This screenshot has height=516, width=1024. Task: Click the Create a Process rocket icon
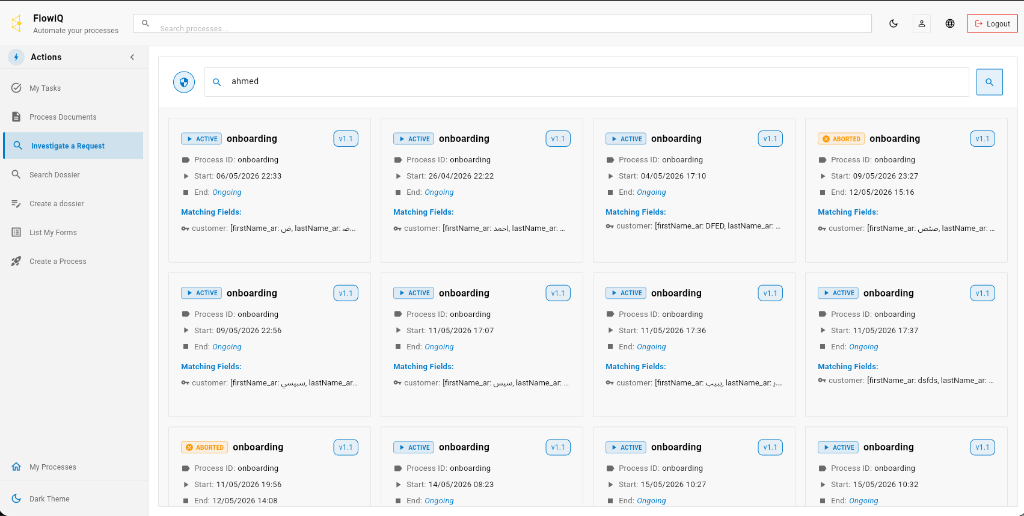(x=16, y=261)
